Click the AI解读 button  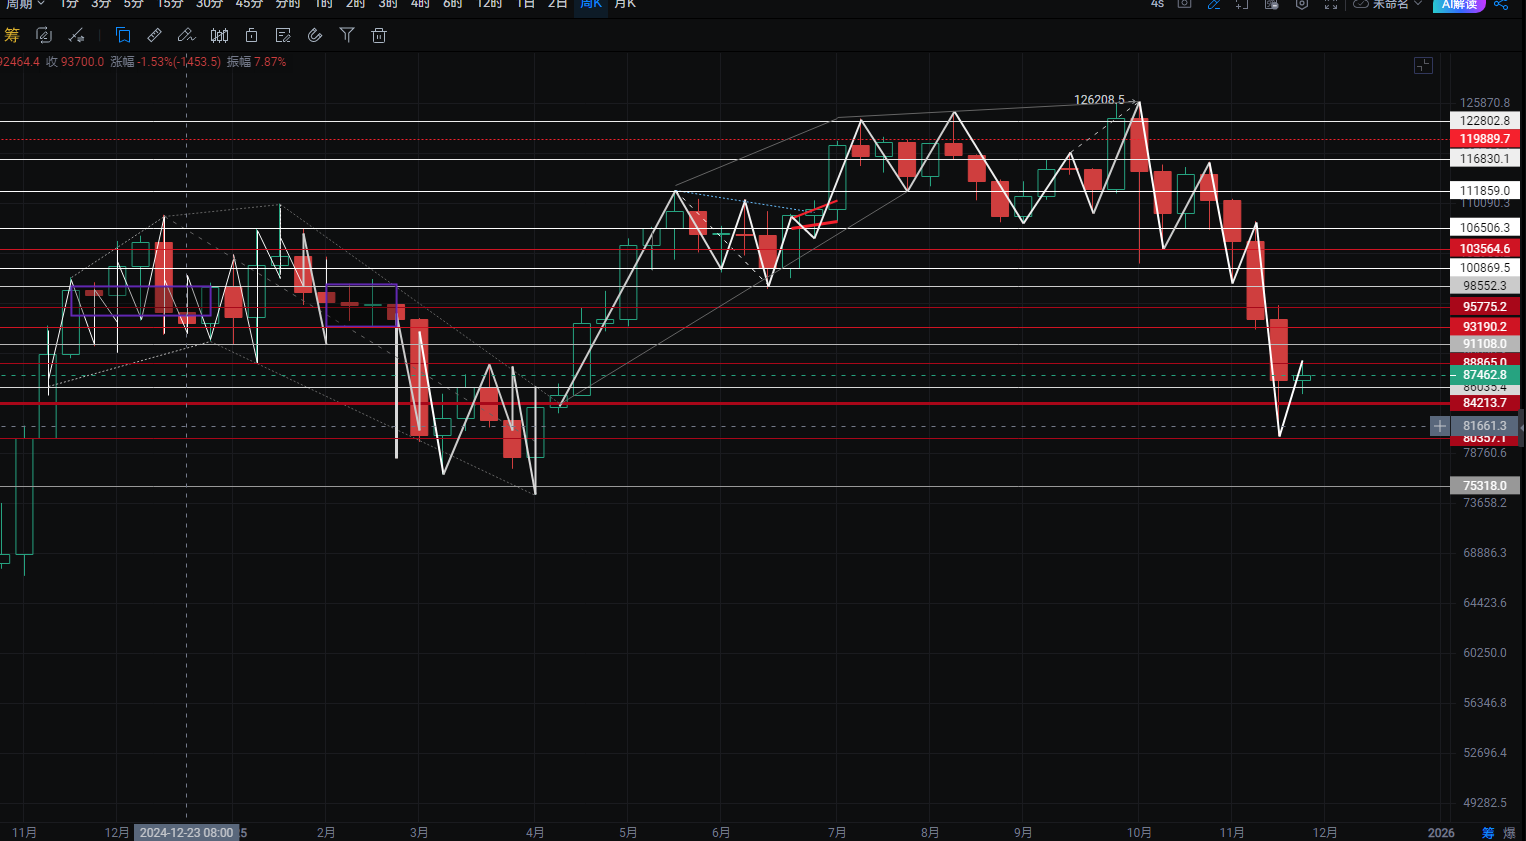point(1459,5)
